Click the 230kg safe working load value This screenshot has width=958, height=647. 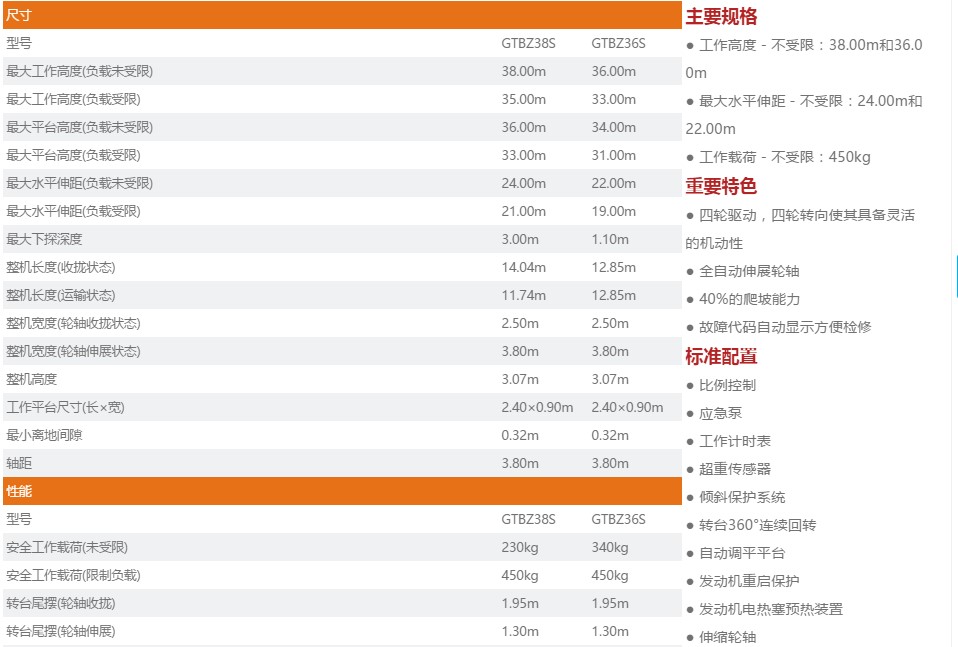519,547
